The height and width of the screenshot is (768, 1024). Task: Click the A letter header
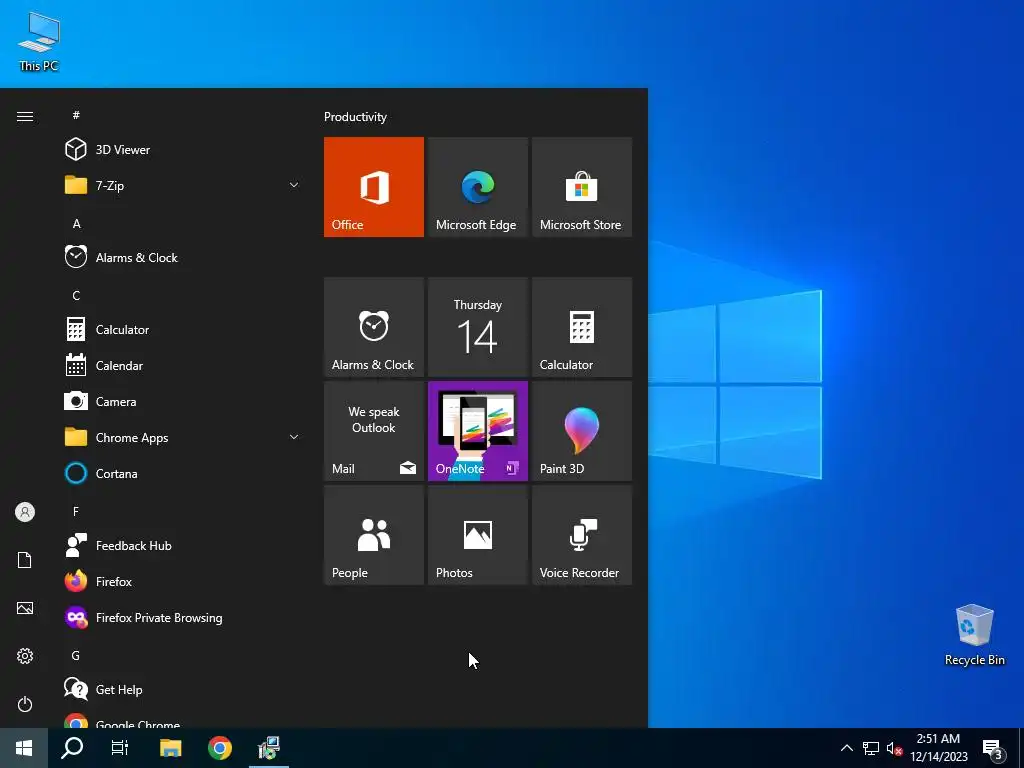pyautogui.click(x=76, y=223)
